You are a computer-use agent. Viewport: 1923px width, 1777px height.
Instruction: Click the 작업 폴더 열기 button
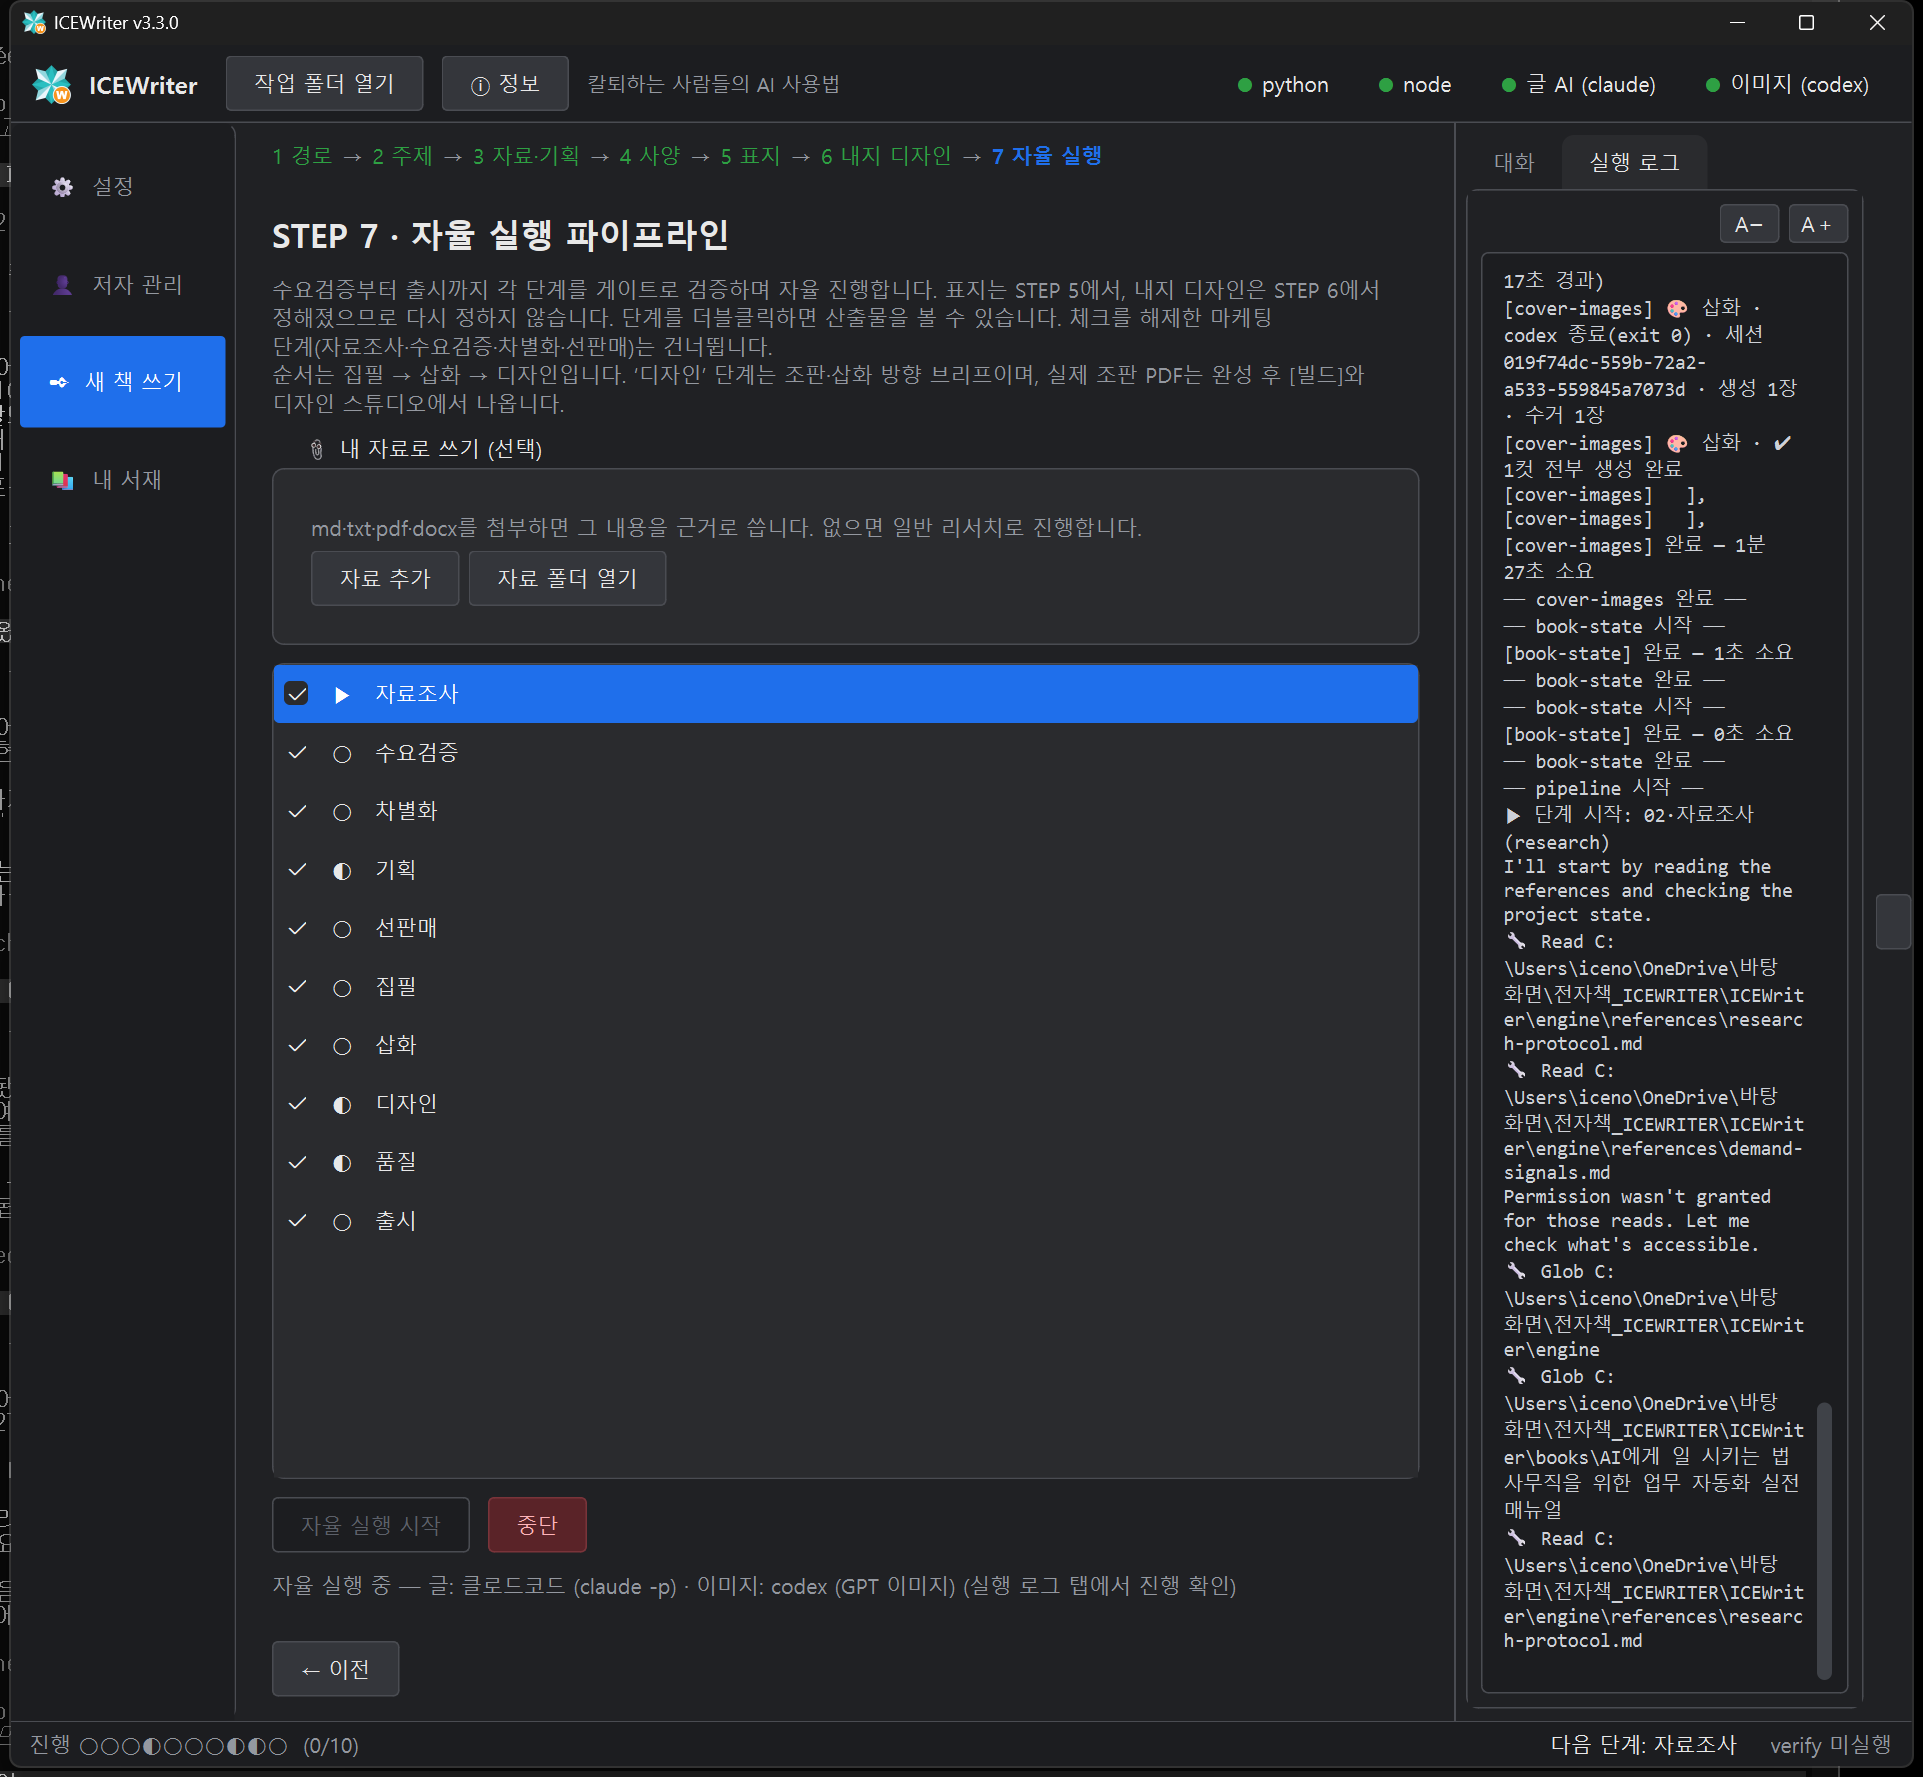coord(324,84)
